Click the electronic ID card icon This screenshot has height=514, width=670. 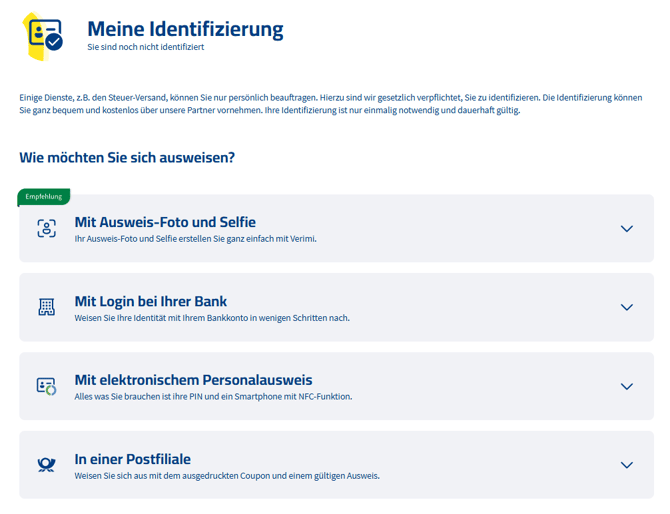47,386
